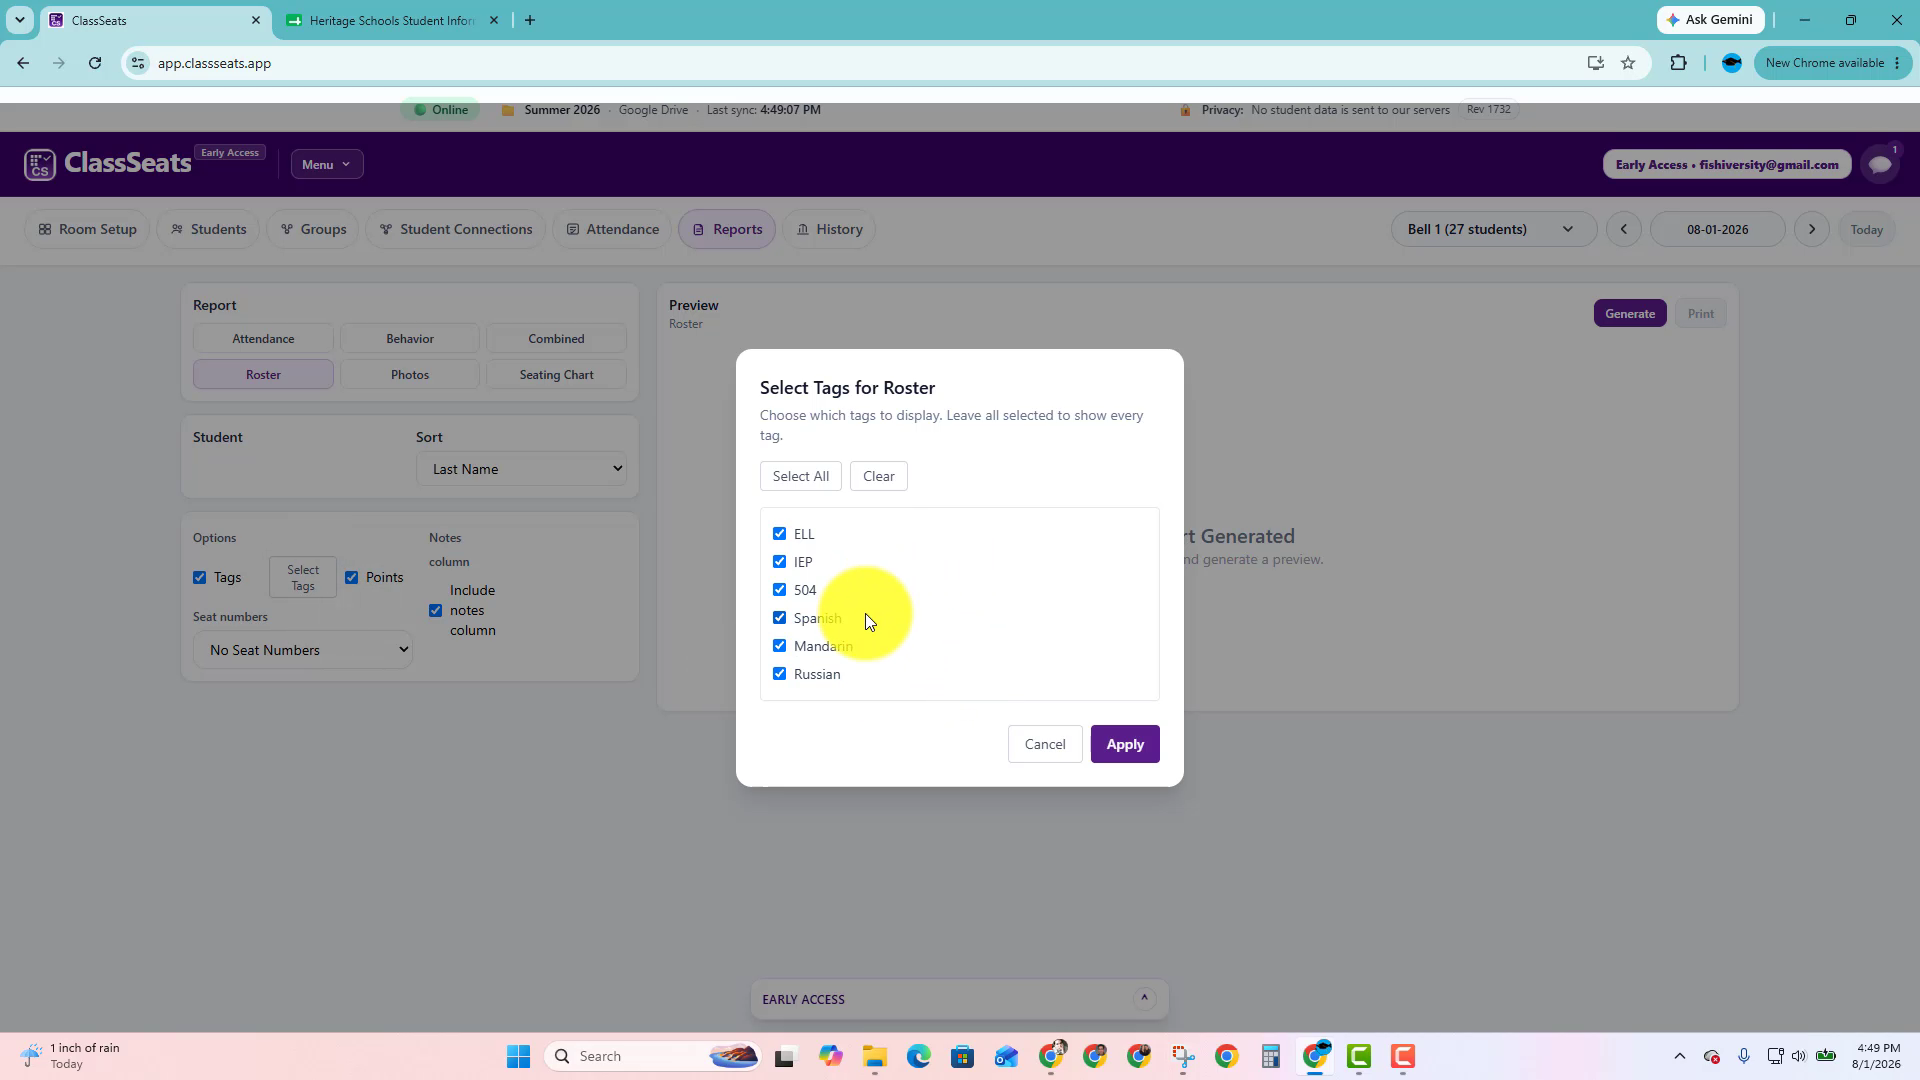Click the date field 08-01-2026

[1717, 229]
